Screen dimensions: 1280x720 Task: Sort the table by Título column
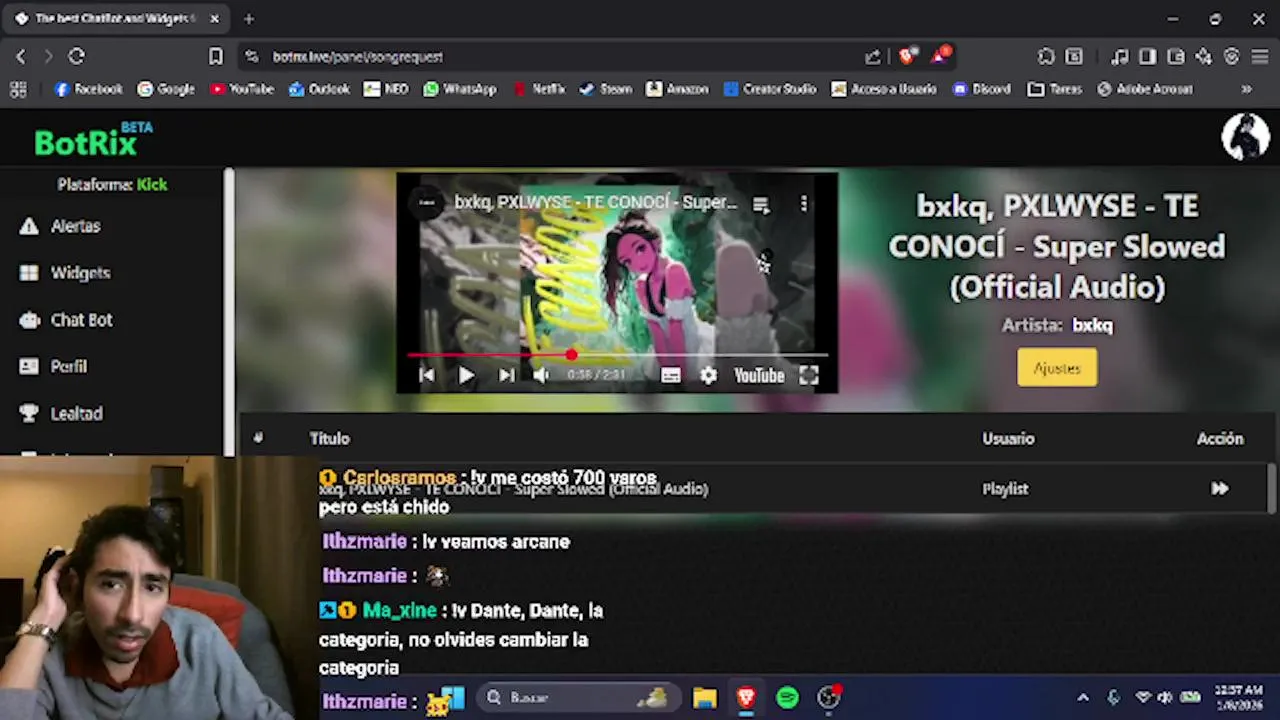pyautogui.click(x=329, y=439)
